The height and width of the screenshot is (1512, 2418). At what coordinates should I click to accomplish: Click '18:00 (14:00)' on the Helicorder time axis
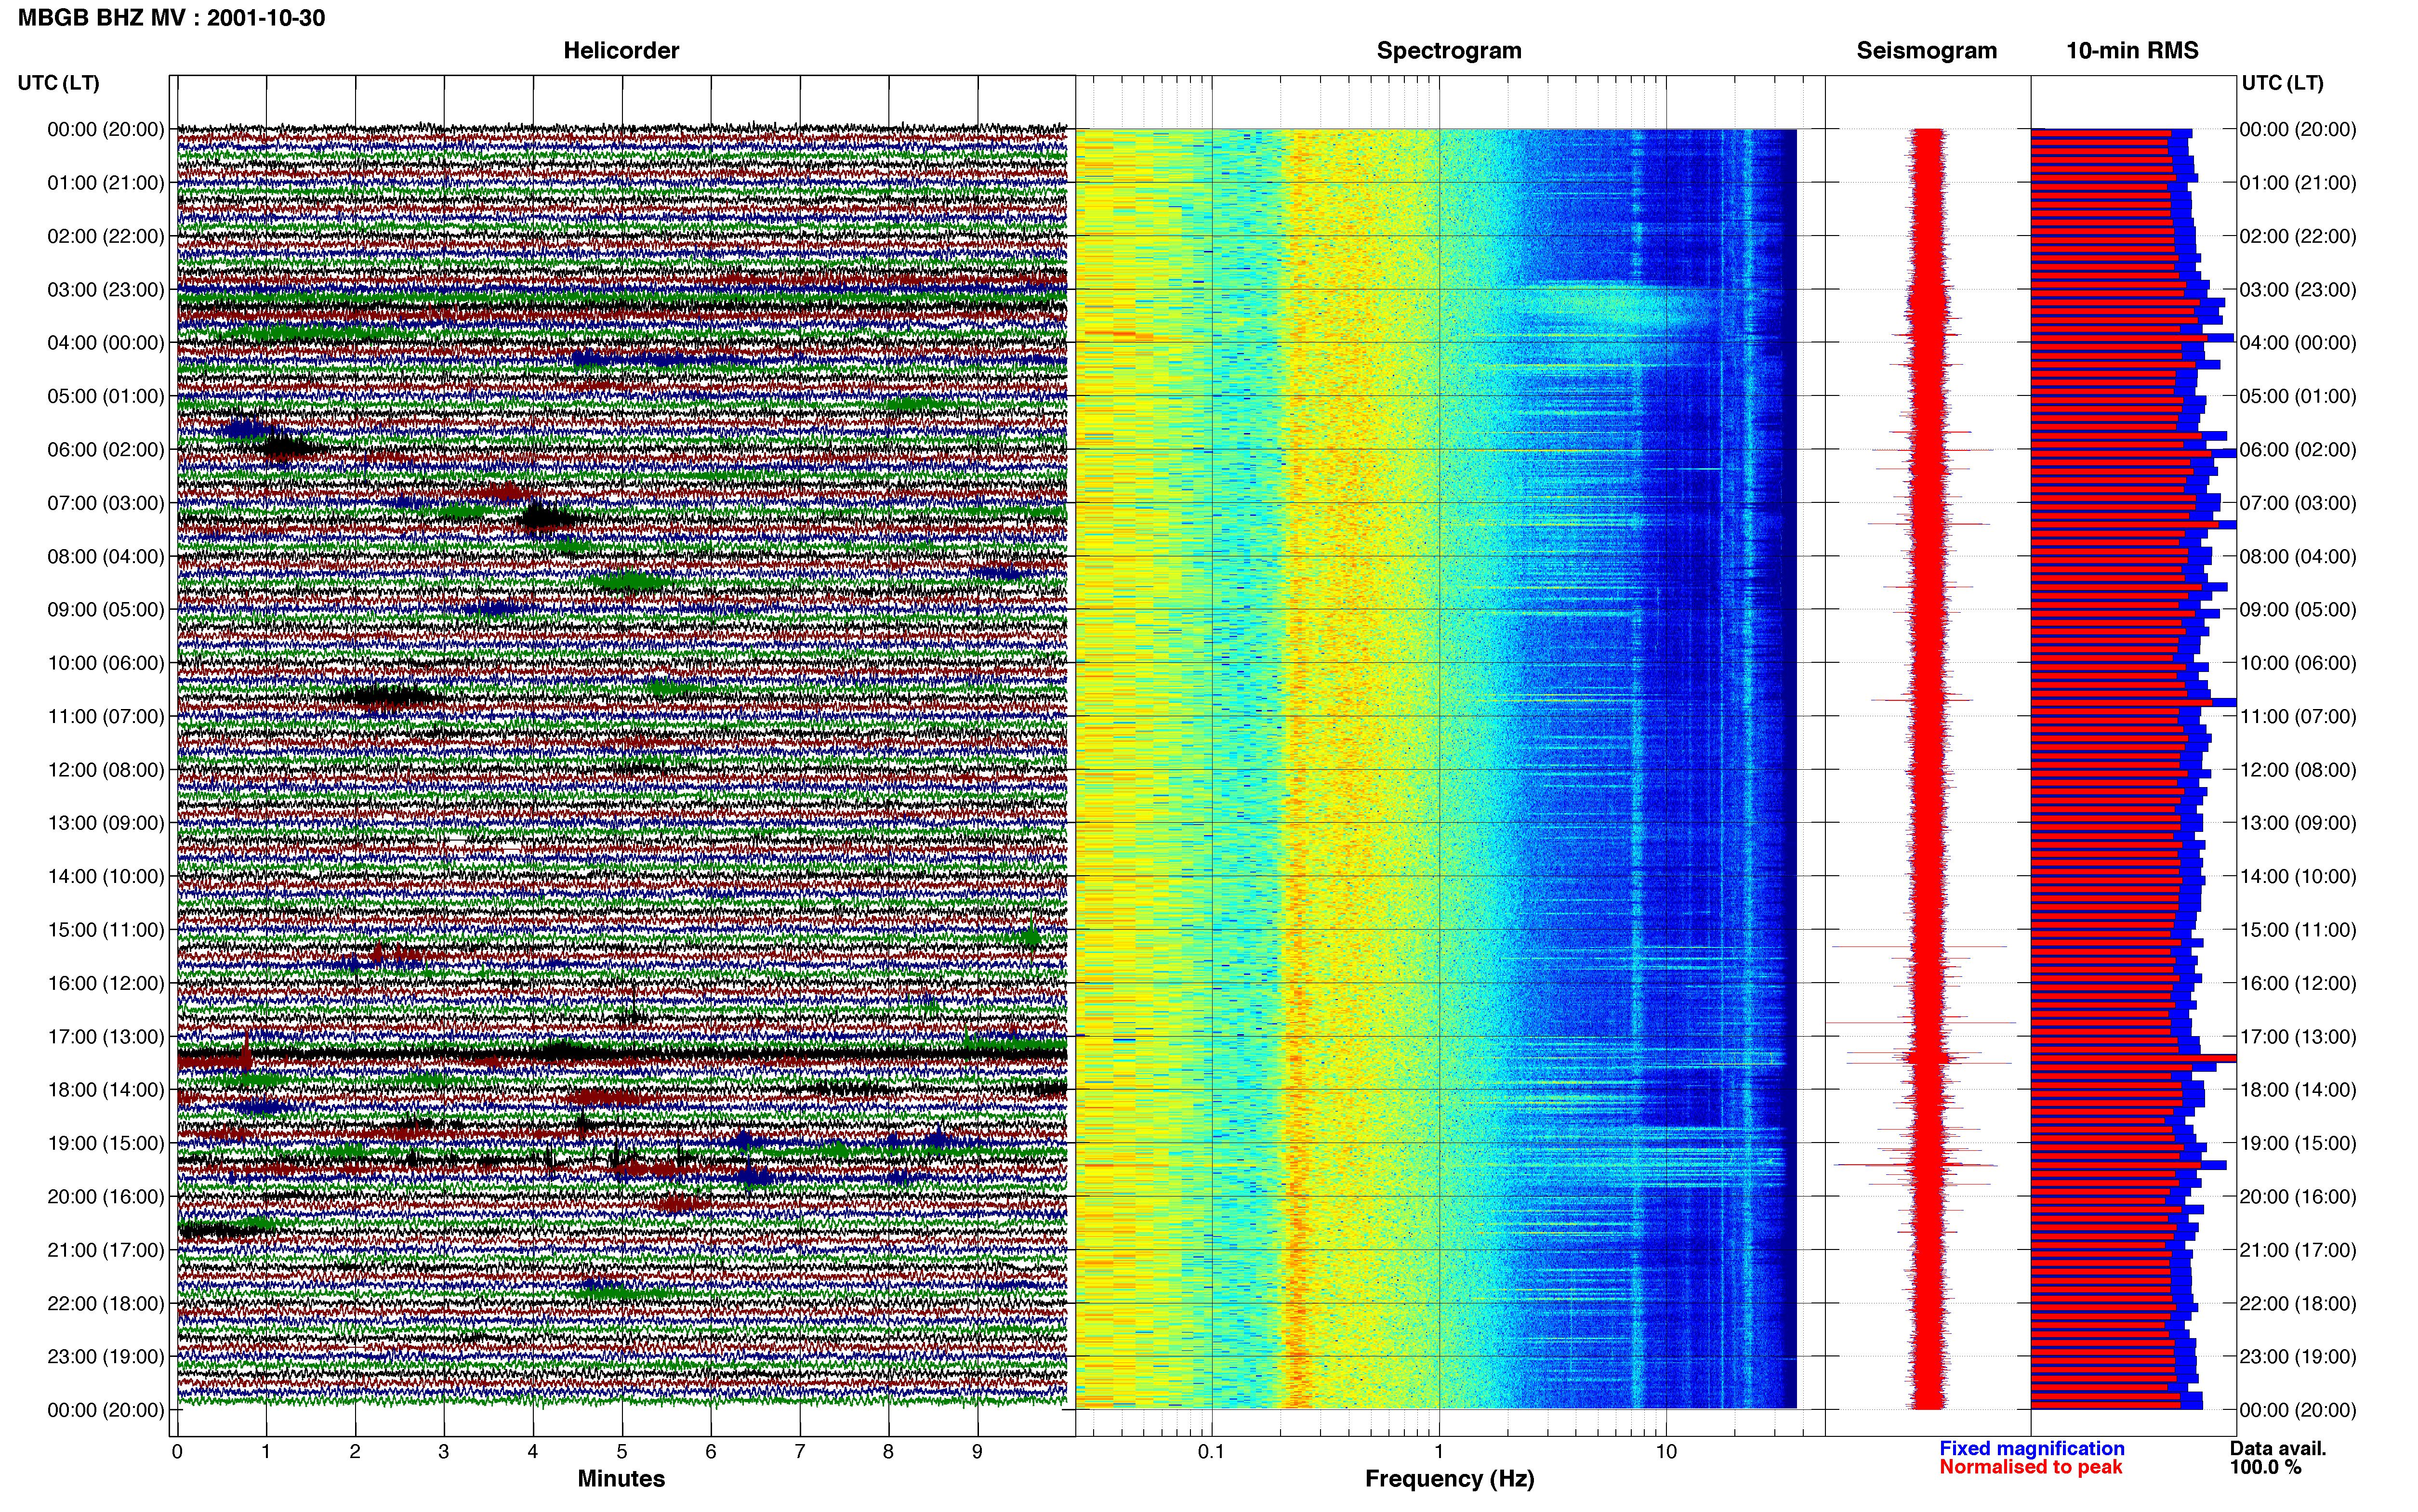point(106,1090)
